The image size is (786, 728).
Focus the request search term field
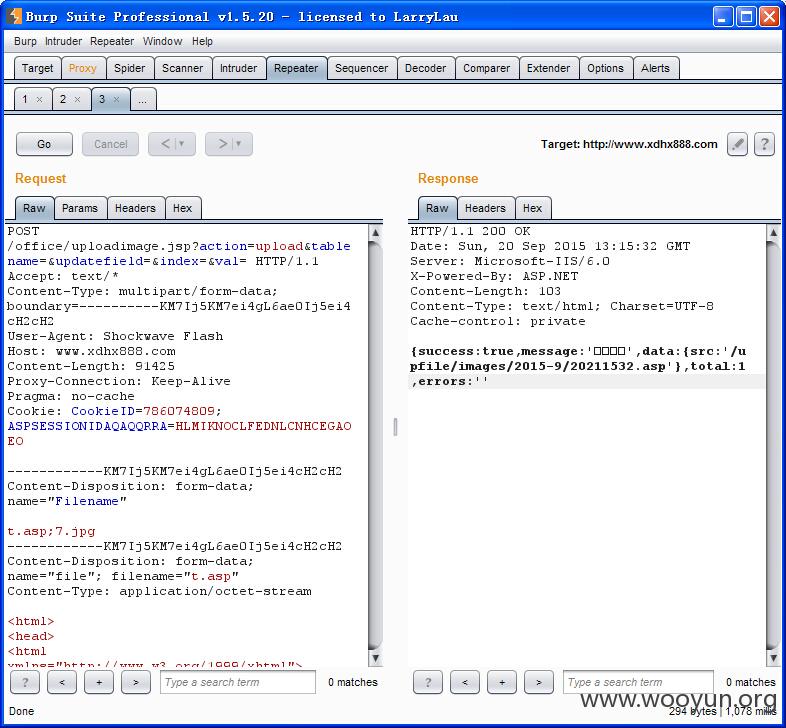pyautogui.click(x=238, y=682)
